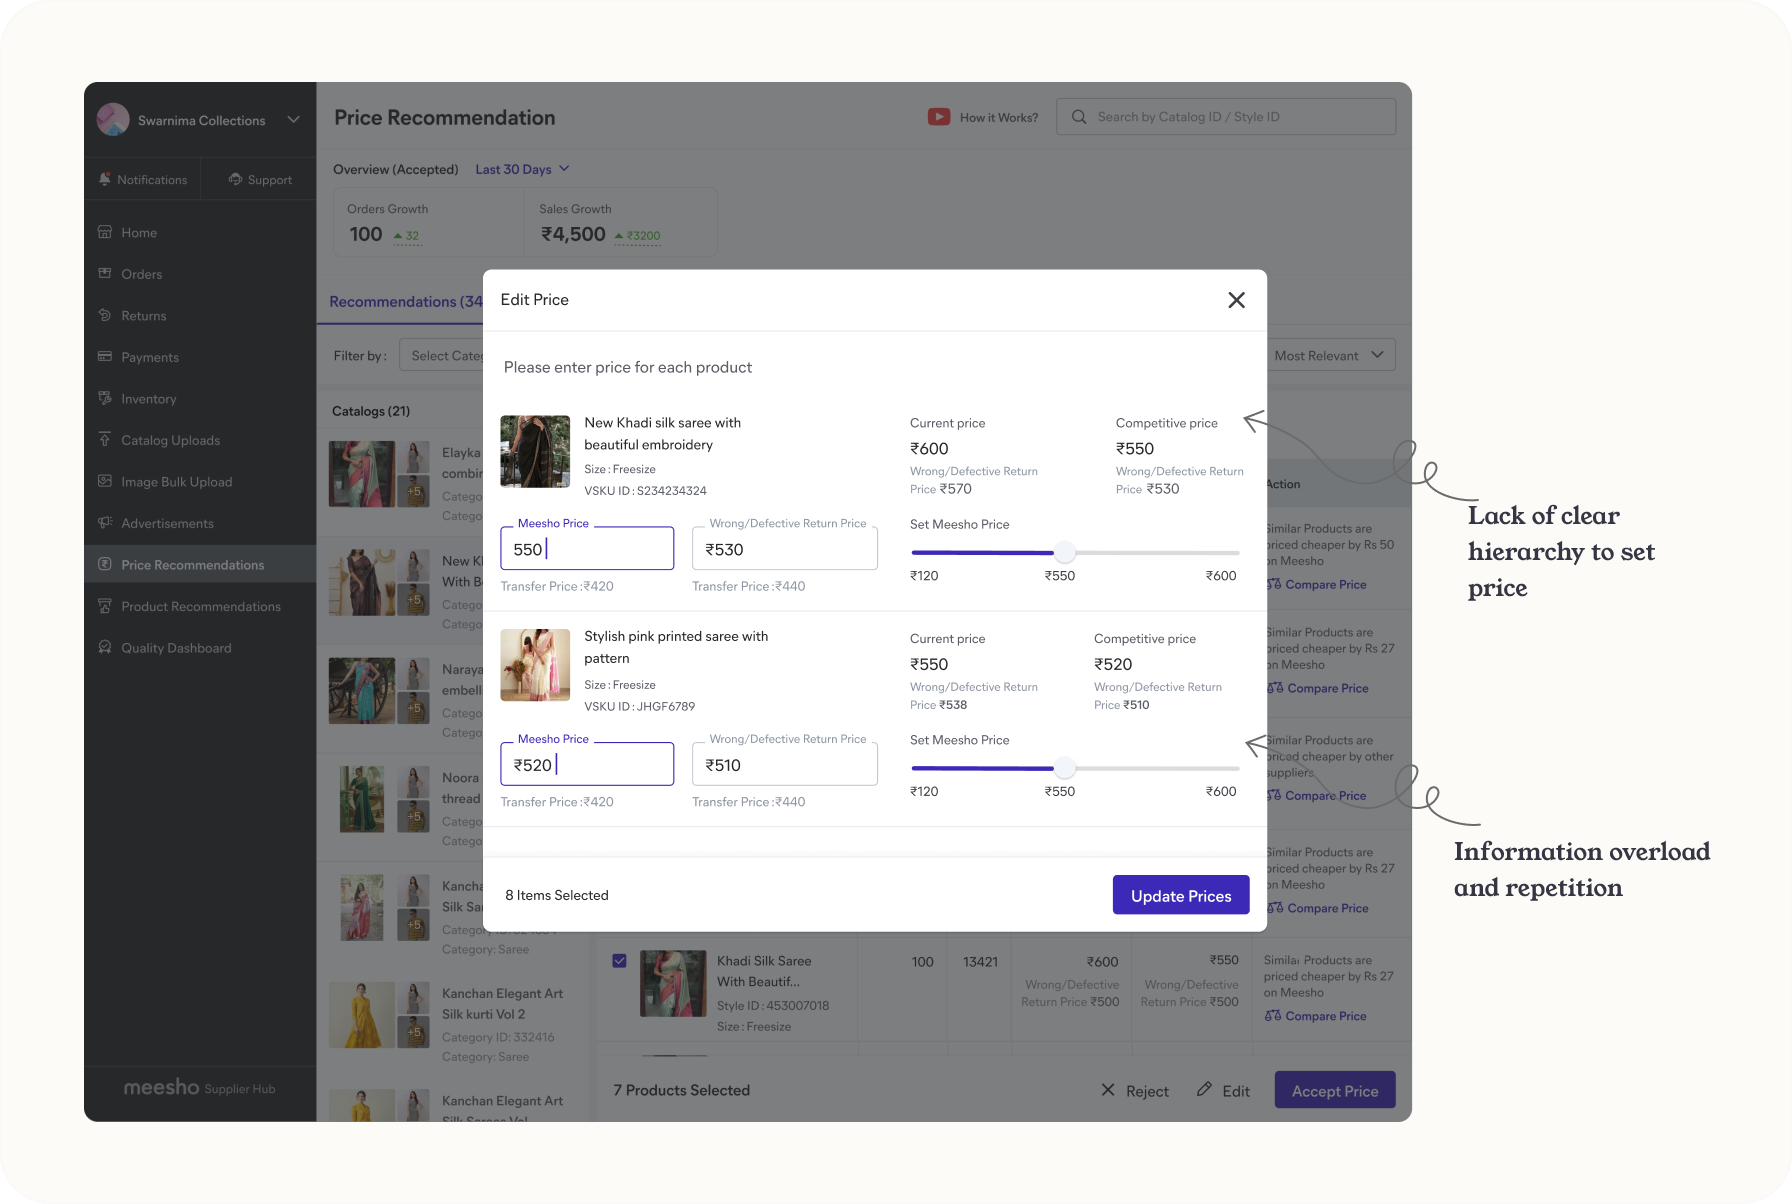The image size is (1792, 1204).
Task: Open Inventory icon in sidebar
Action: pos(105,398)
